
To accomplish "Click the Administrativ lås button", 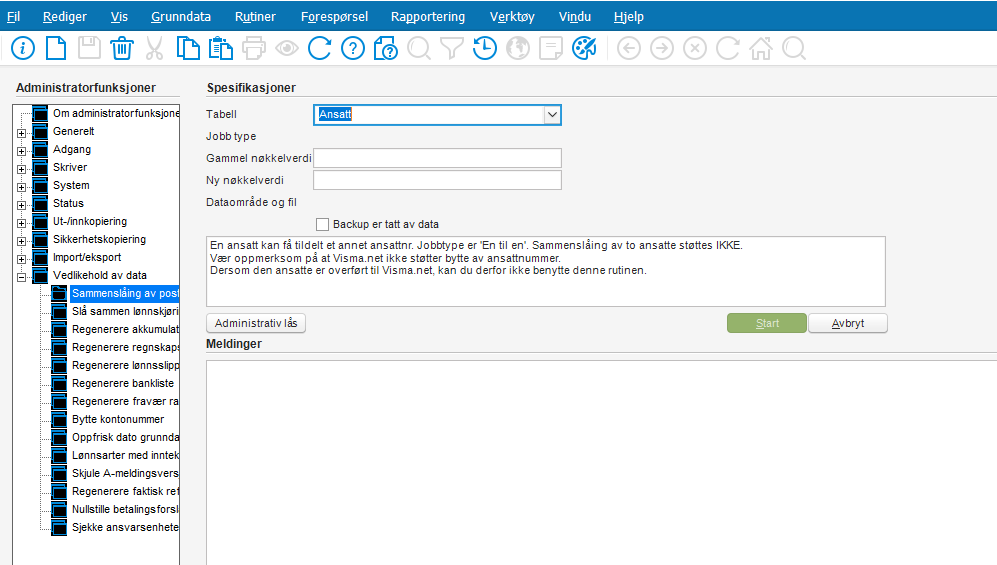I will (x=256, y=323).
